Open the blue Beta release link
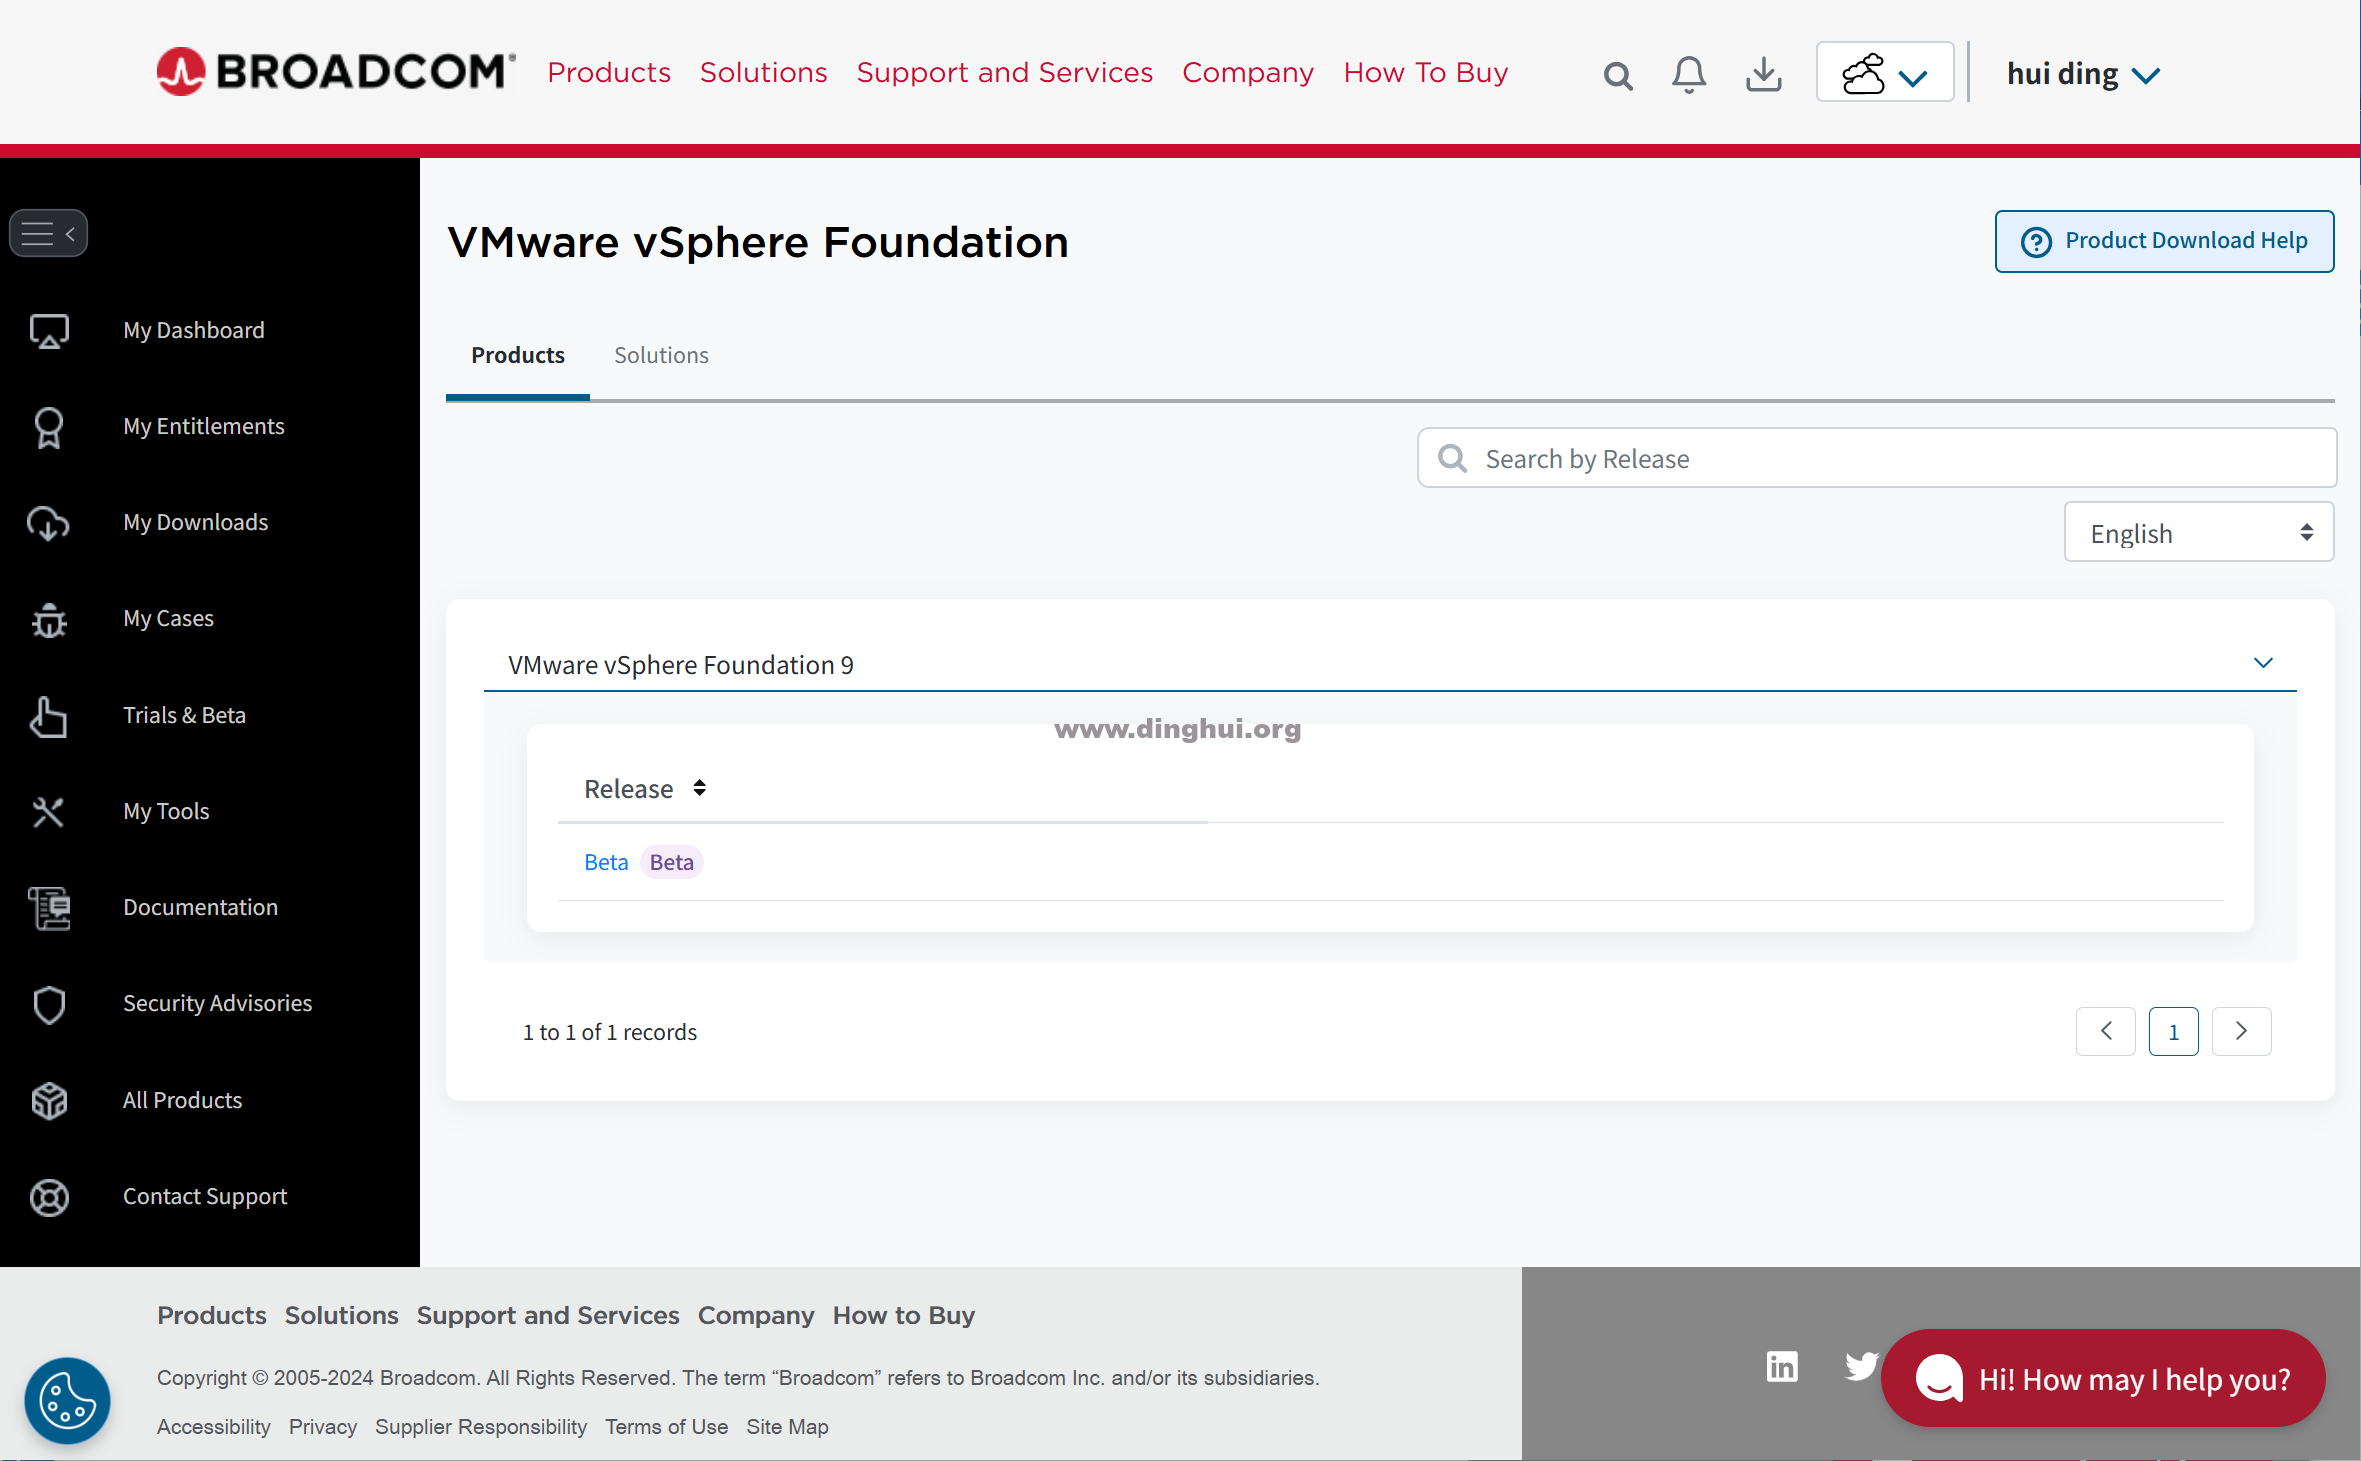The width and height of the screenshot is (2361, 1461). click(x=606, y=862)
